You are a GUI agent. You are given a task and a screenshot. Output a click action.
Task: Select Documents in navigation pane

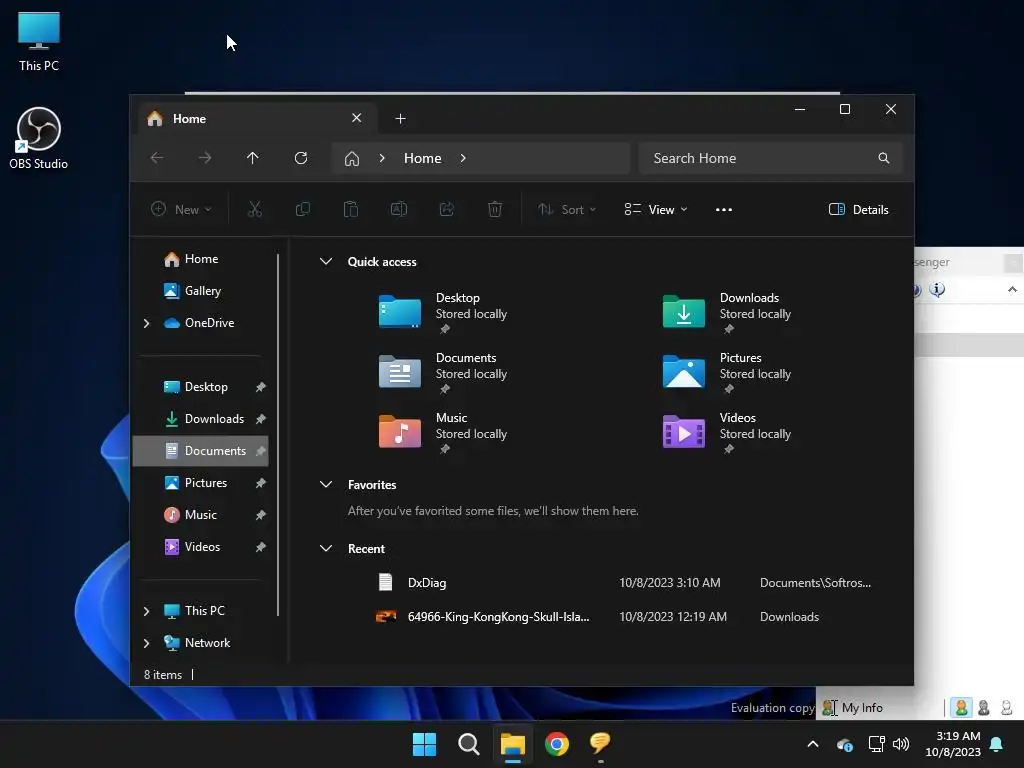tap(200, 451)
